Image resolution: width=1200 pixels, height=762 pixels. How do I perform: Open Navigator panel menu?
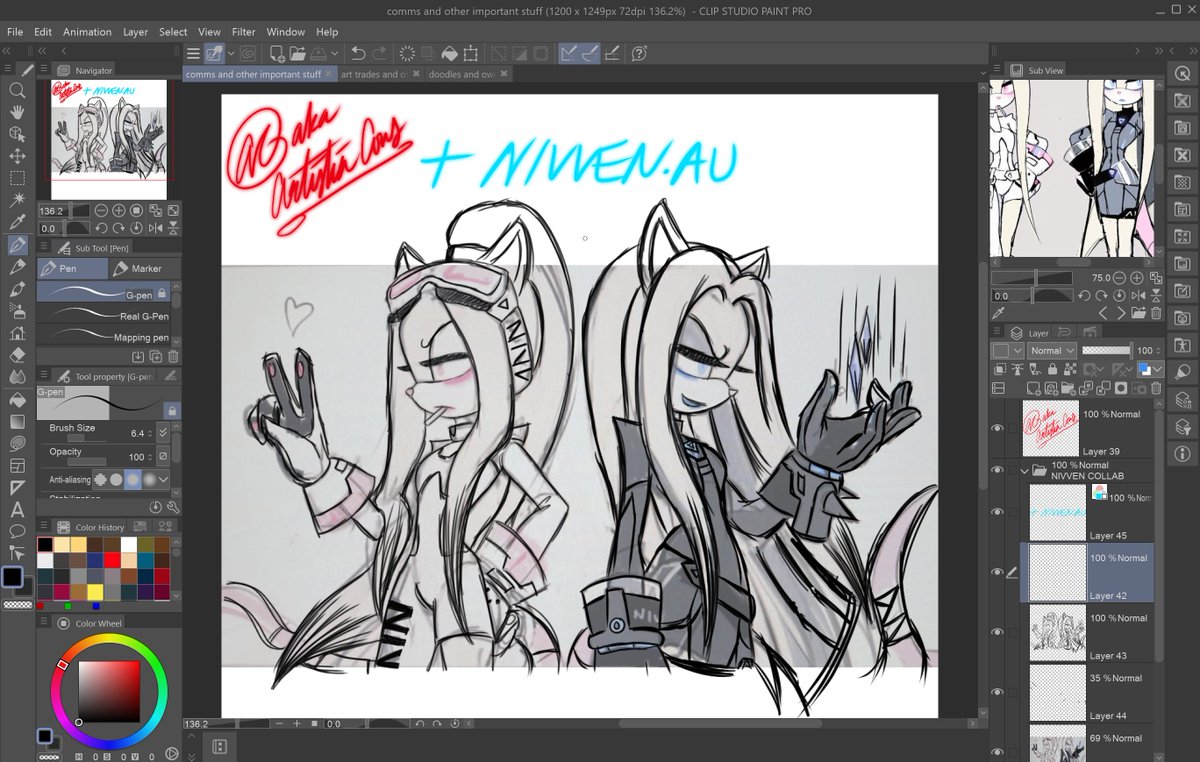pyautogui.click(x=46, y=70)
